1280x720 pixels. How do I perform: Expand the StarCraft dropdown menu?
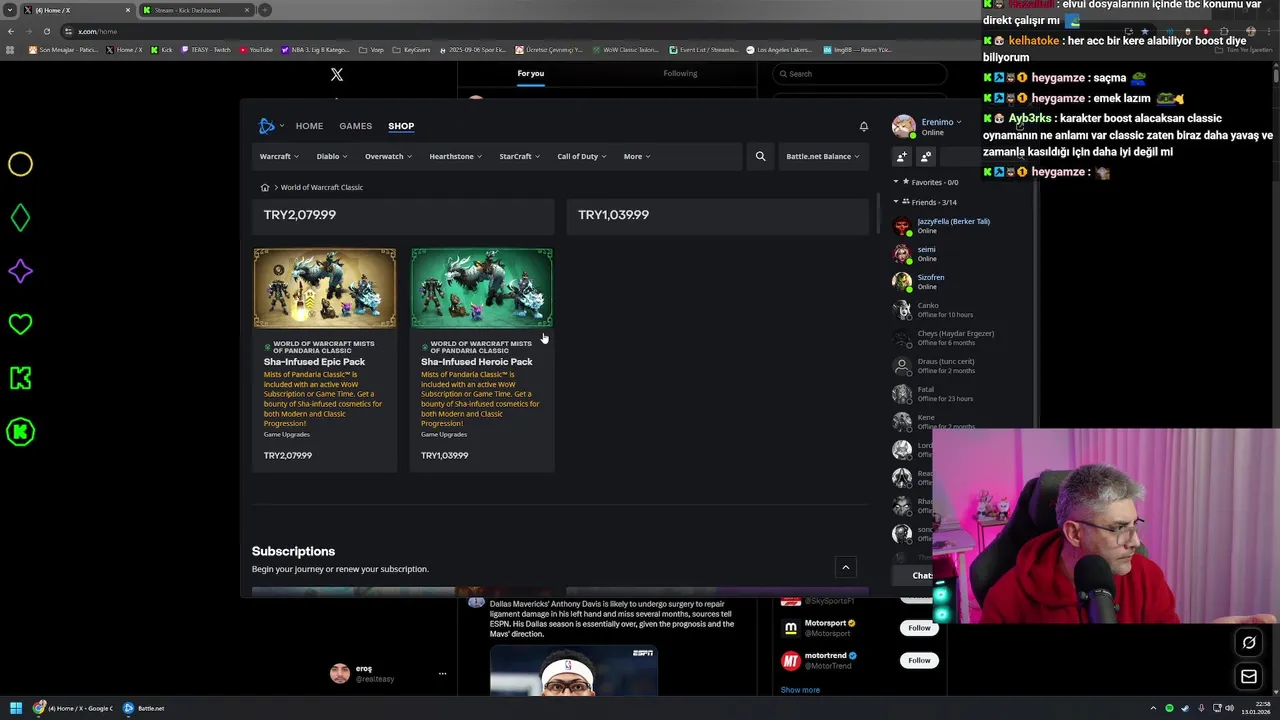click(520, 156)
